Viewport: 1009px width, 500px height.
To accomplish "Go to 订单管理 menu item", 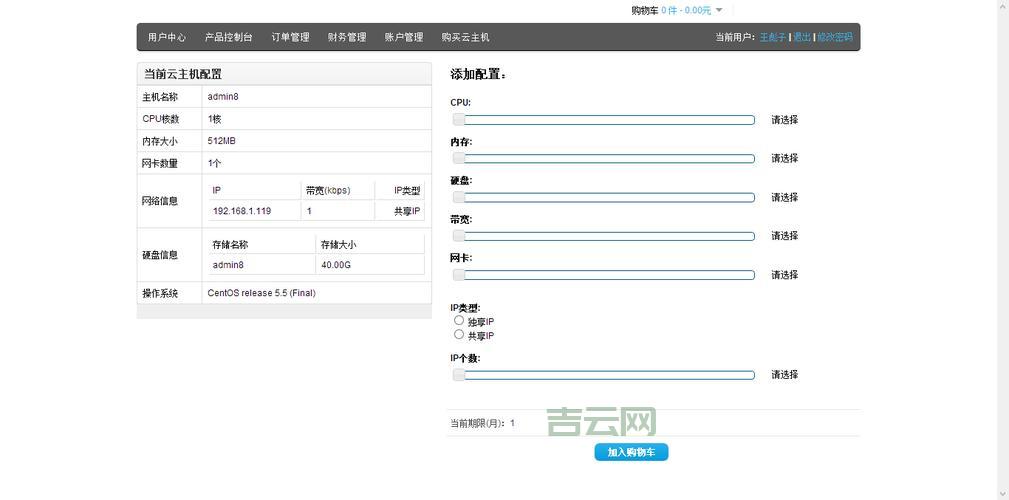I will click(x=290, y=37).
